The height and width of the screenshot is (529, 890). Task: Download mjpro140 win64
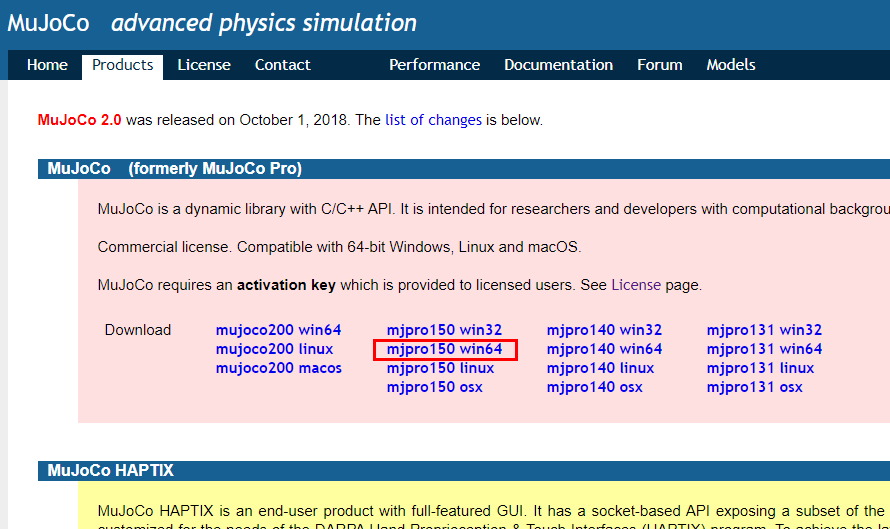point(604,349)
